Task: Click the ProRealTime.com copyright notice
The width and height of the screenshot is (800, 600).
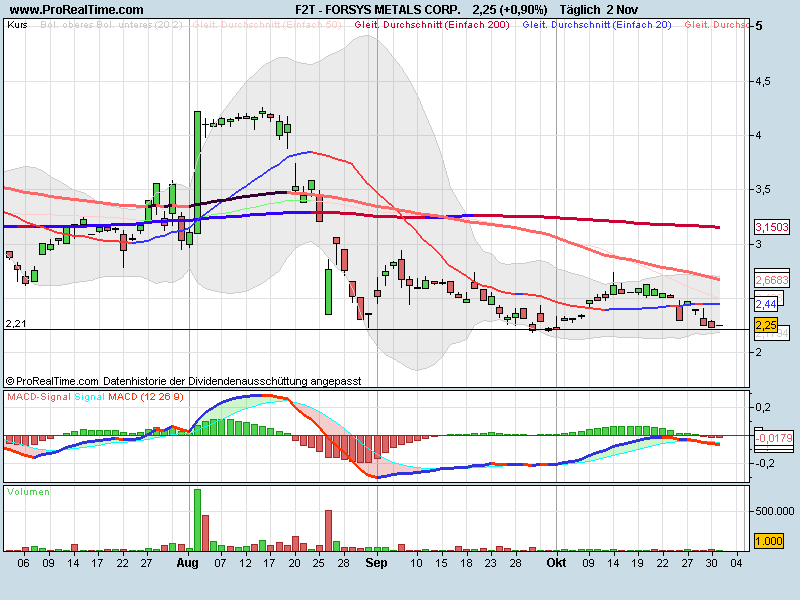Action: pyautogui.click(x=183, y=381)
